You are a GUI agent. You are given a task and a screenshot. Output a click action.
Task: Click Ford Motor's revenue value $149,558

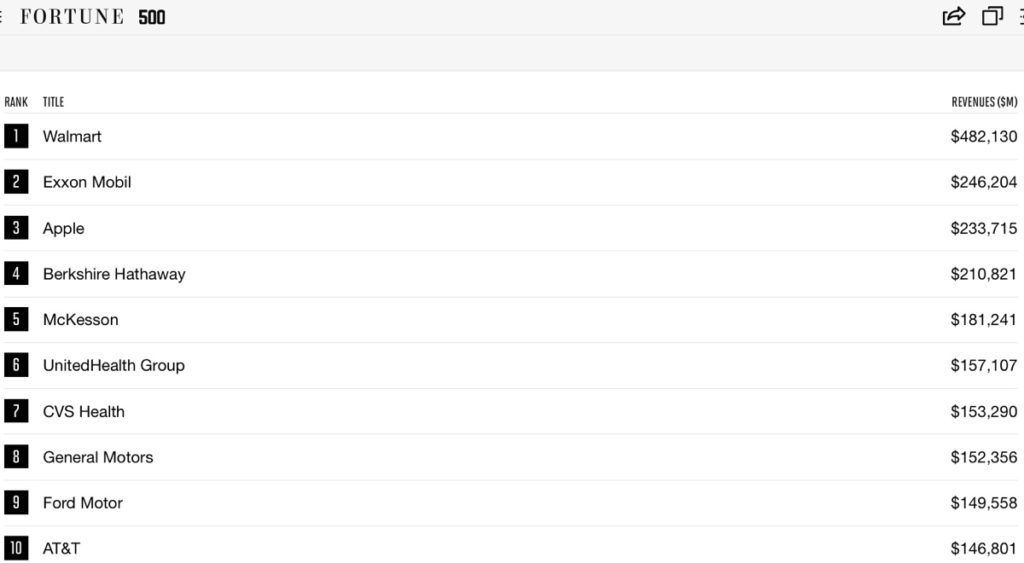coord(984,503)
